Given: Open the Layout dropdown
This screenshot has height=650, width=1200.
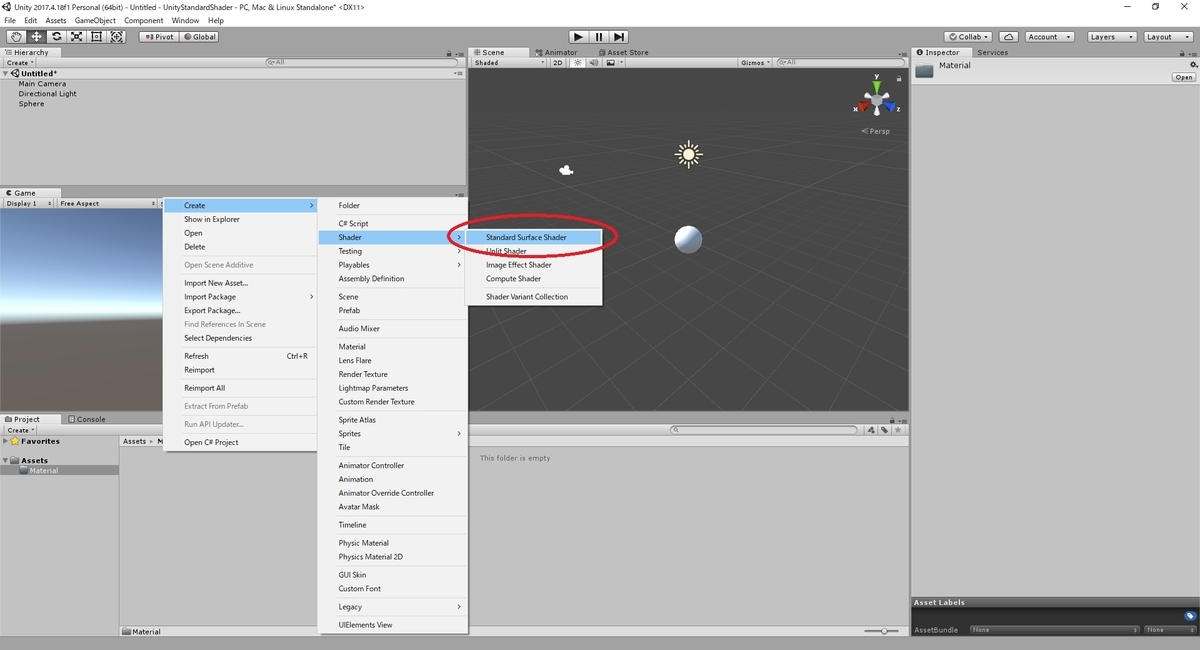Looking at the screenshot, I should pos(1166,37).
